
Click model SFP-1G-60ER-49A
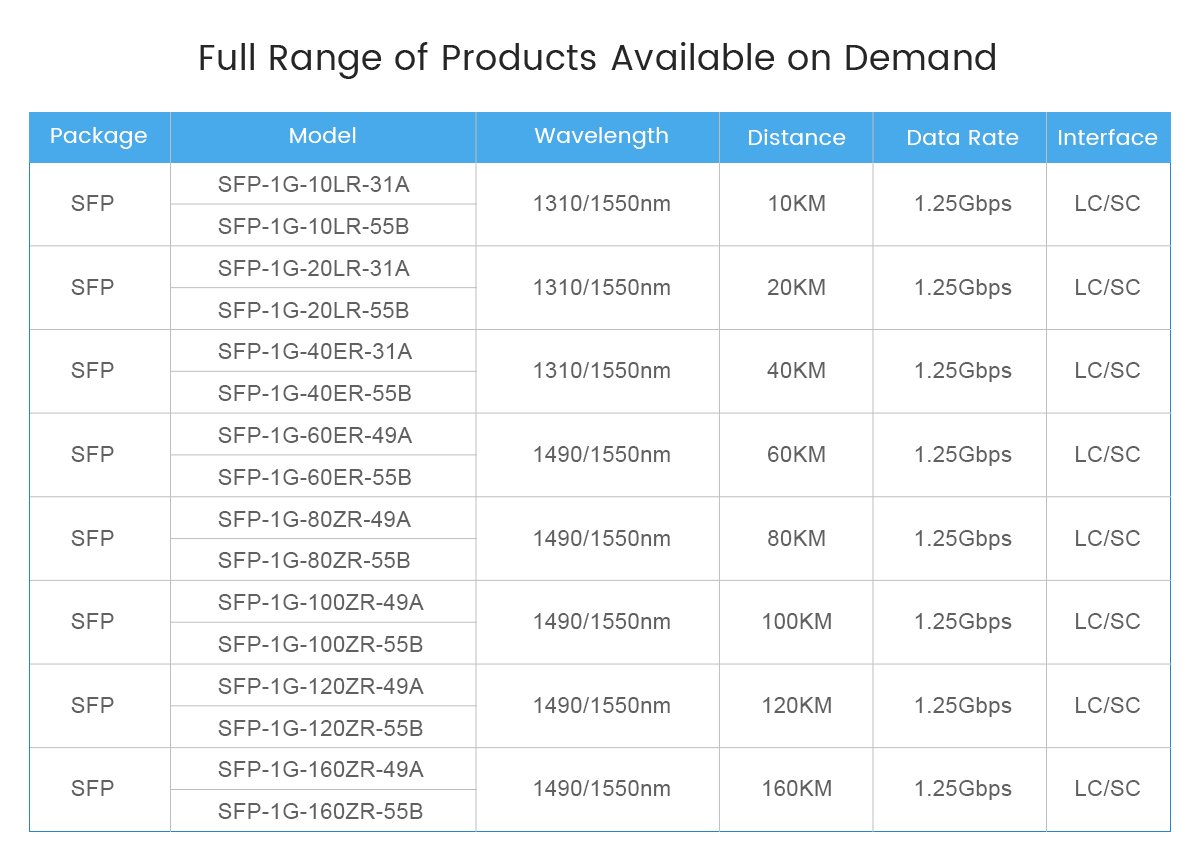click(315, 436)
